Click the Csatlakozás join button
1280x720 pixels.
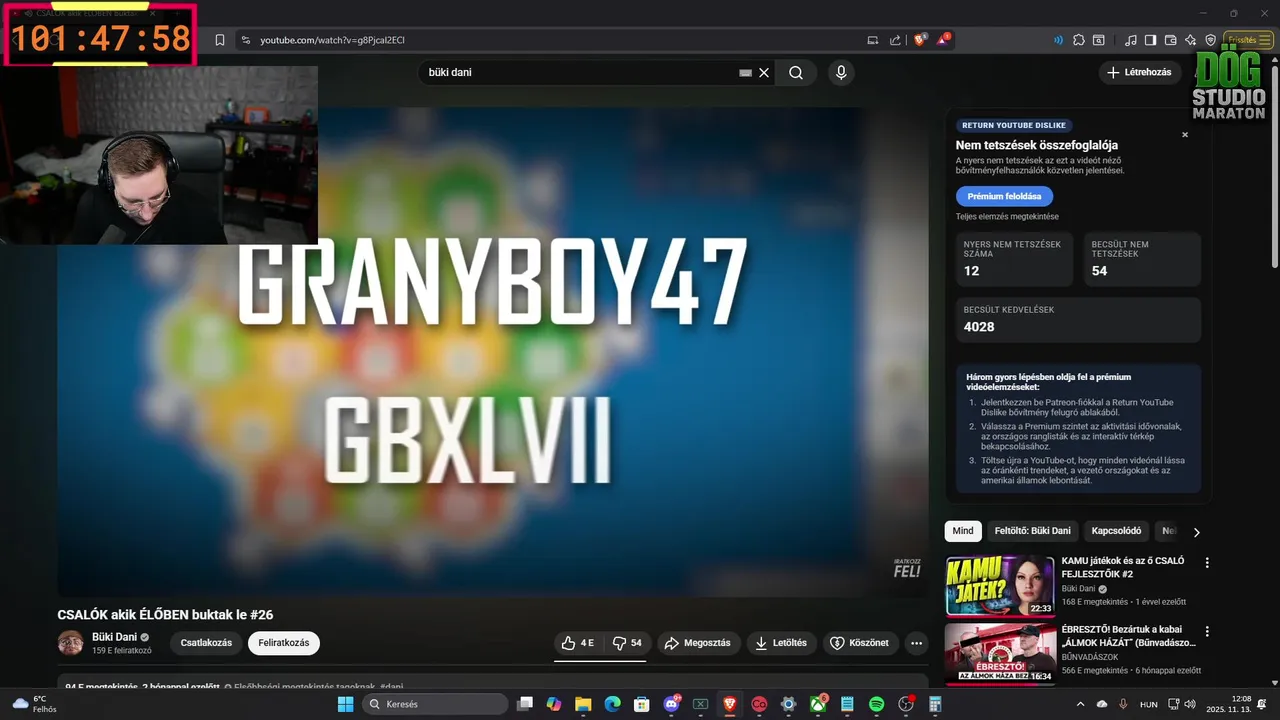206,643
